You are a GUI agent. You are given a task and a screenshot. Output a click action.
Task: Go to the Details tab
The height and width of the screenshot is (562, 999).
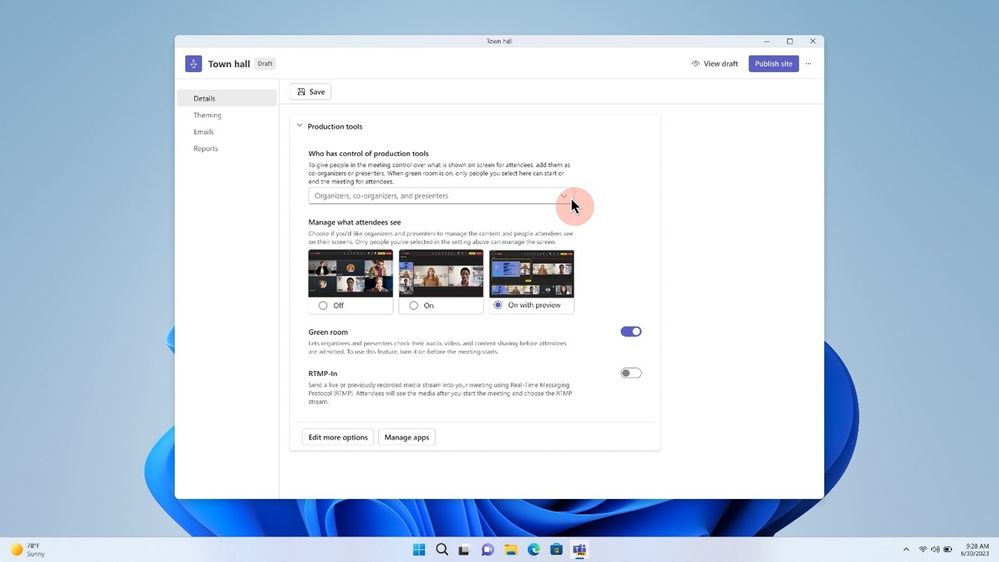tap(227, 98)
